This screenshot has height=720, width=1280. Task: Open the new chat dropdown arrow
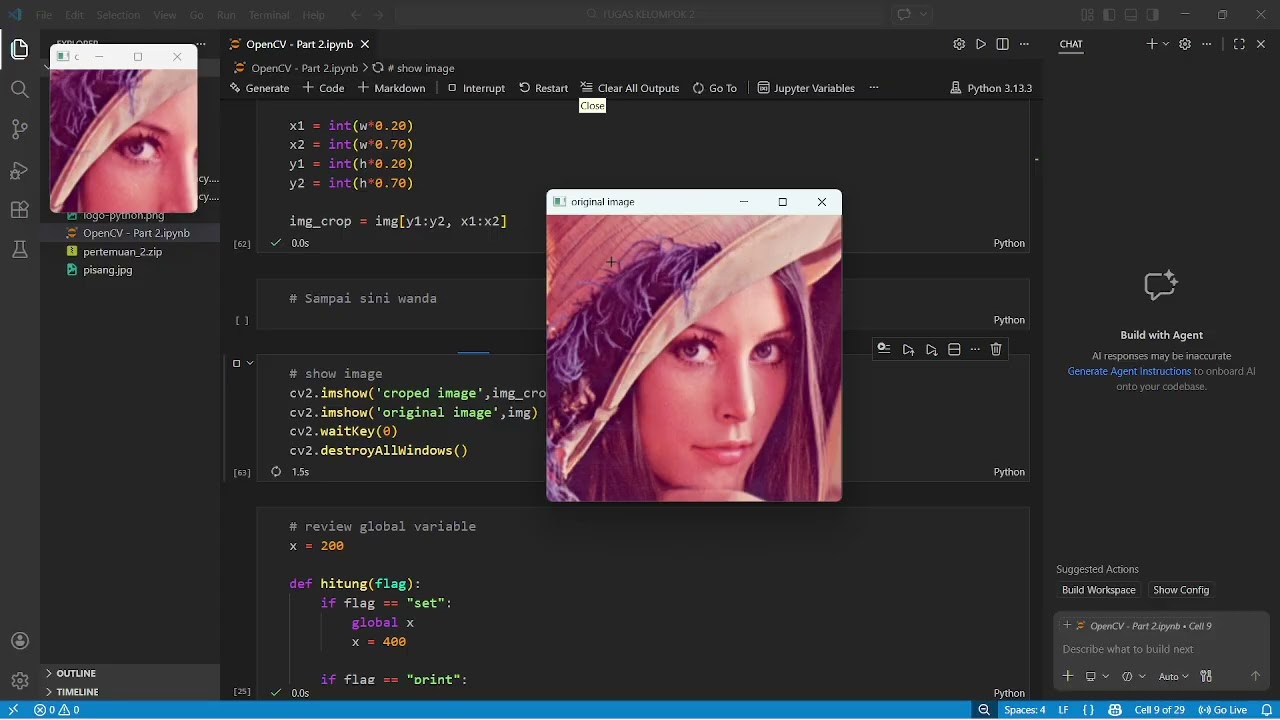(x=1166, y=44)
